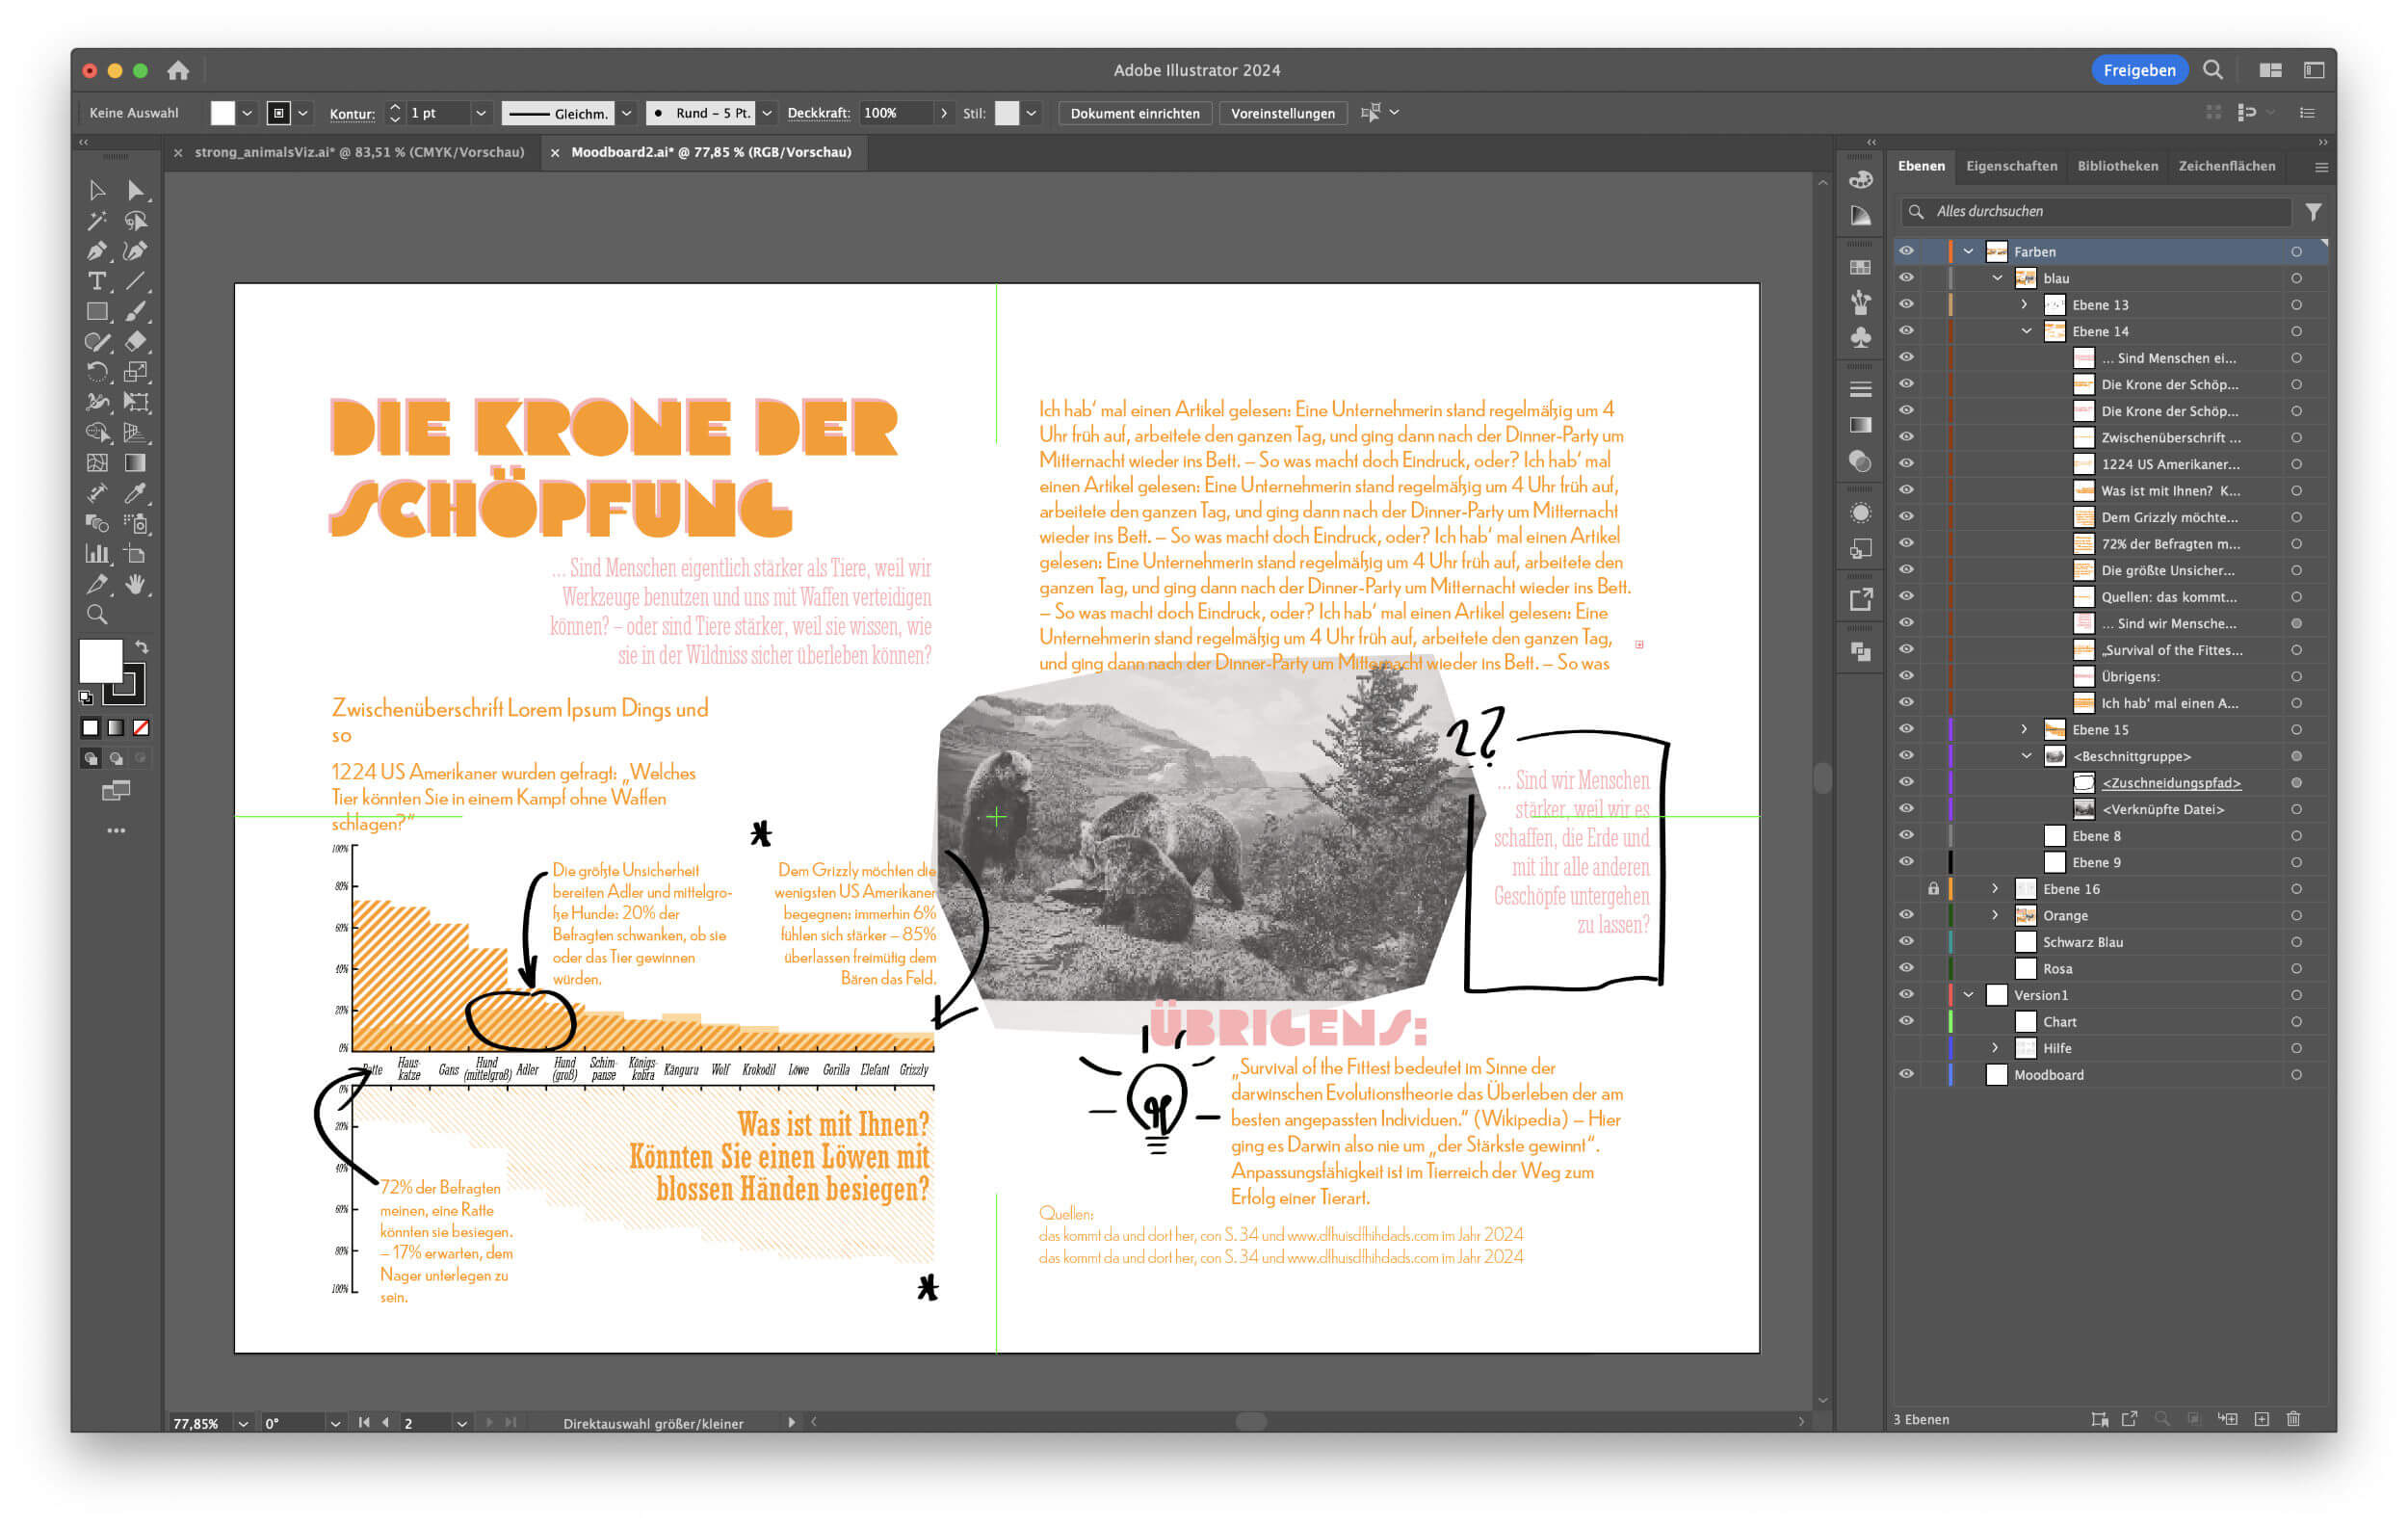Toggle visibility of Chart layer
Screen dimensions: 2408x1526
pos(1907,1021)
